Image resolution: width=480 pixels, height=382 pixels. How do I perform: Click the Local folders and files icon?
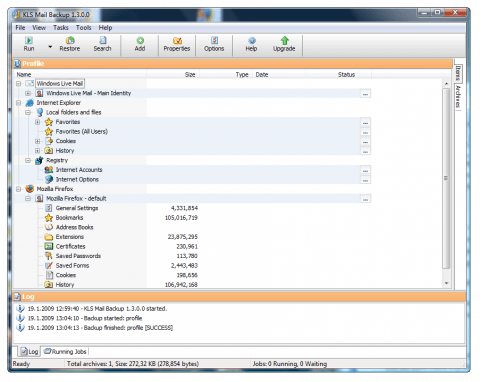39,112
